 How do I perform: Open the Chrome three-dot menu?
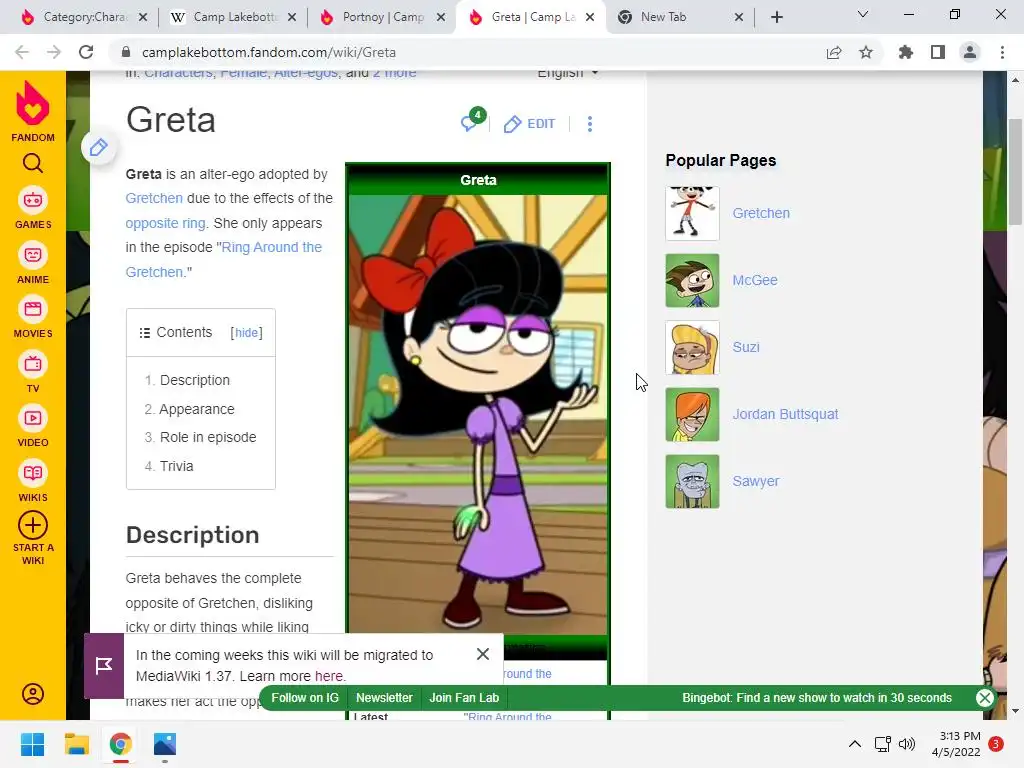[x=1002, y=52]
